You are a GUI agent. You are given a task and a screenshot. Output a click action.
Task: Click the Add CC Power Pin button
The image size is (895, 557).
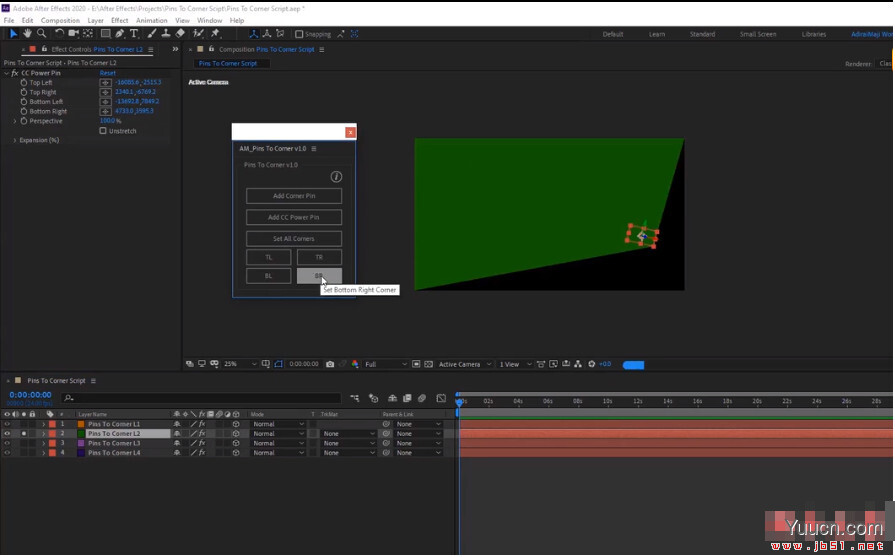point(294,217)
